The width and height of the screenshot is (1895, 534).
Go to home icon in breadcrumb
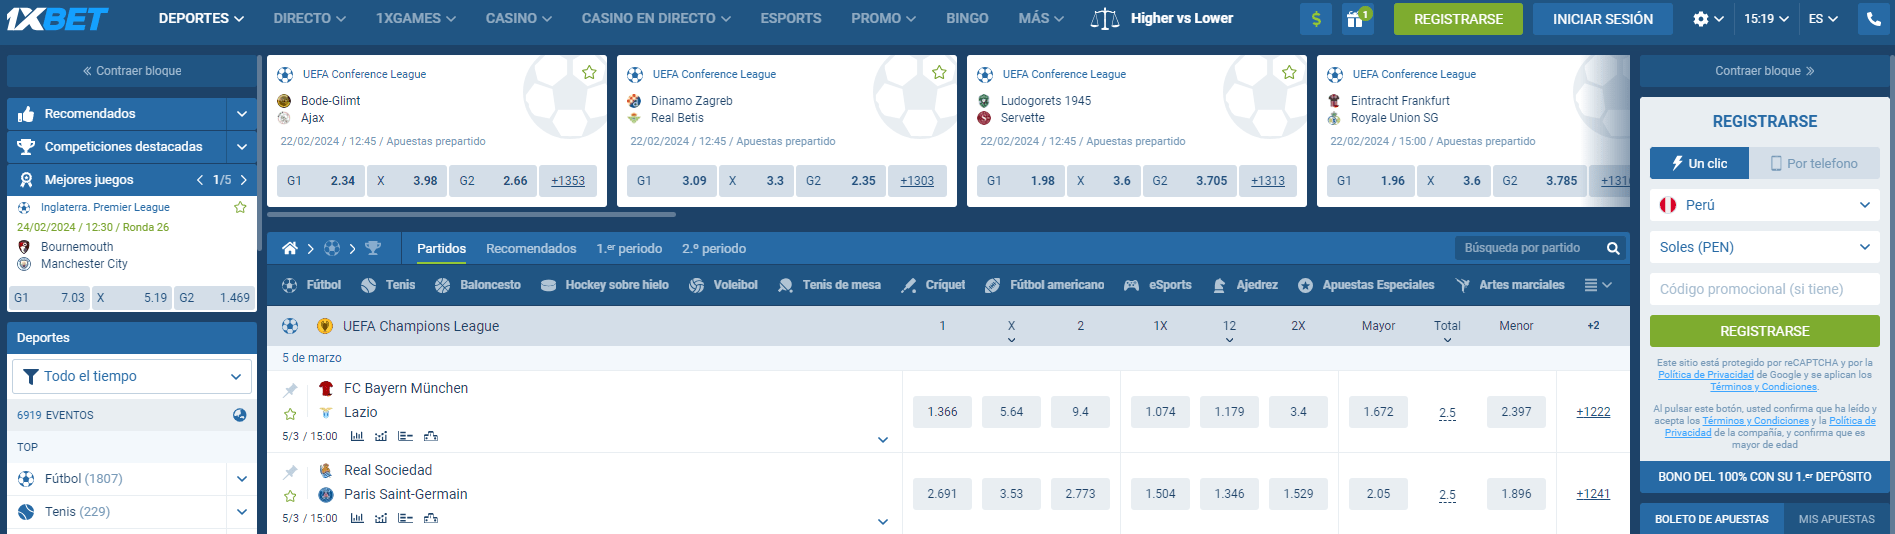tap(290, 248)
